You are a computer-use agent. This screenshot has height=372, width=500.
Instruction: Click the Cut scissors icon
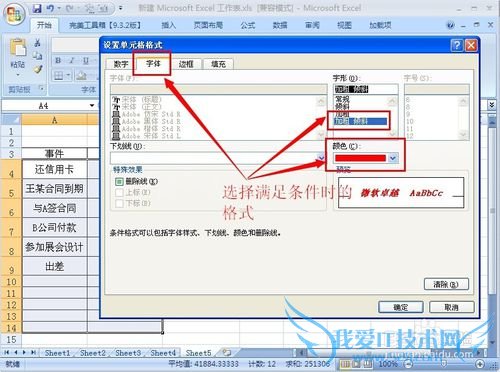38,43
